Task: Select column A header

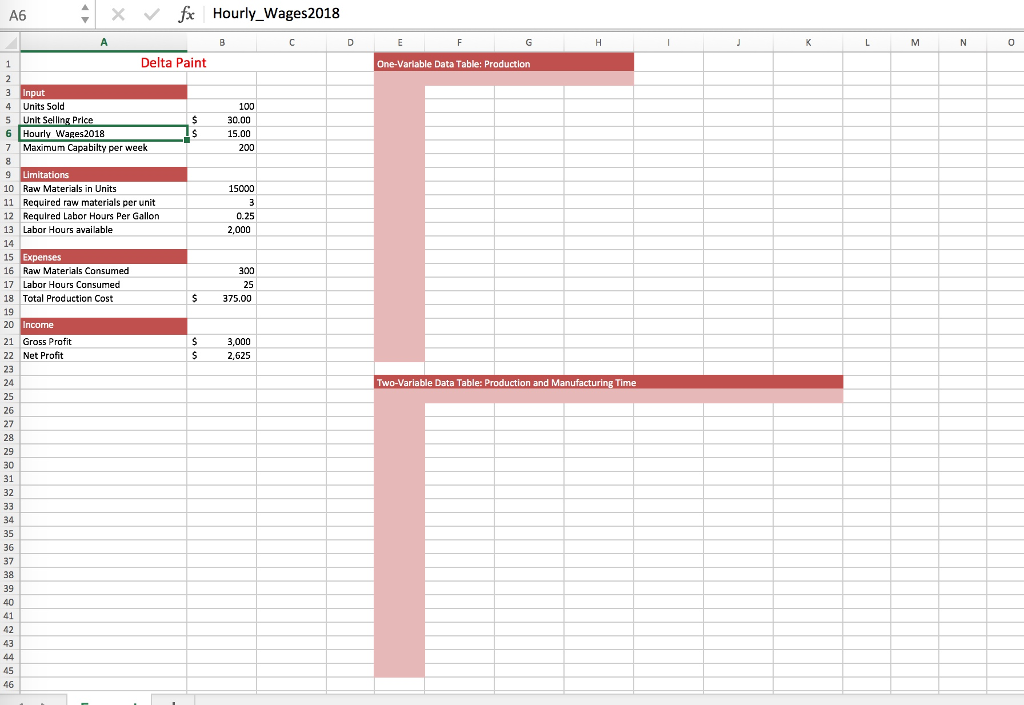Action: [103, 42]
